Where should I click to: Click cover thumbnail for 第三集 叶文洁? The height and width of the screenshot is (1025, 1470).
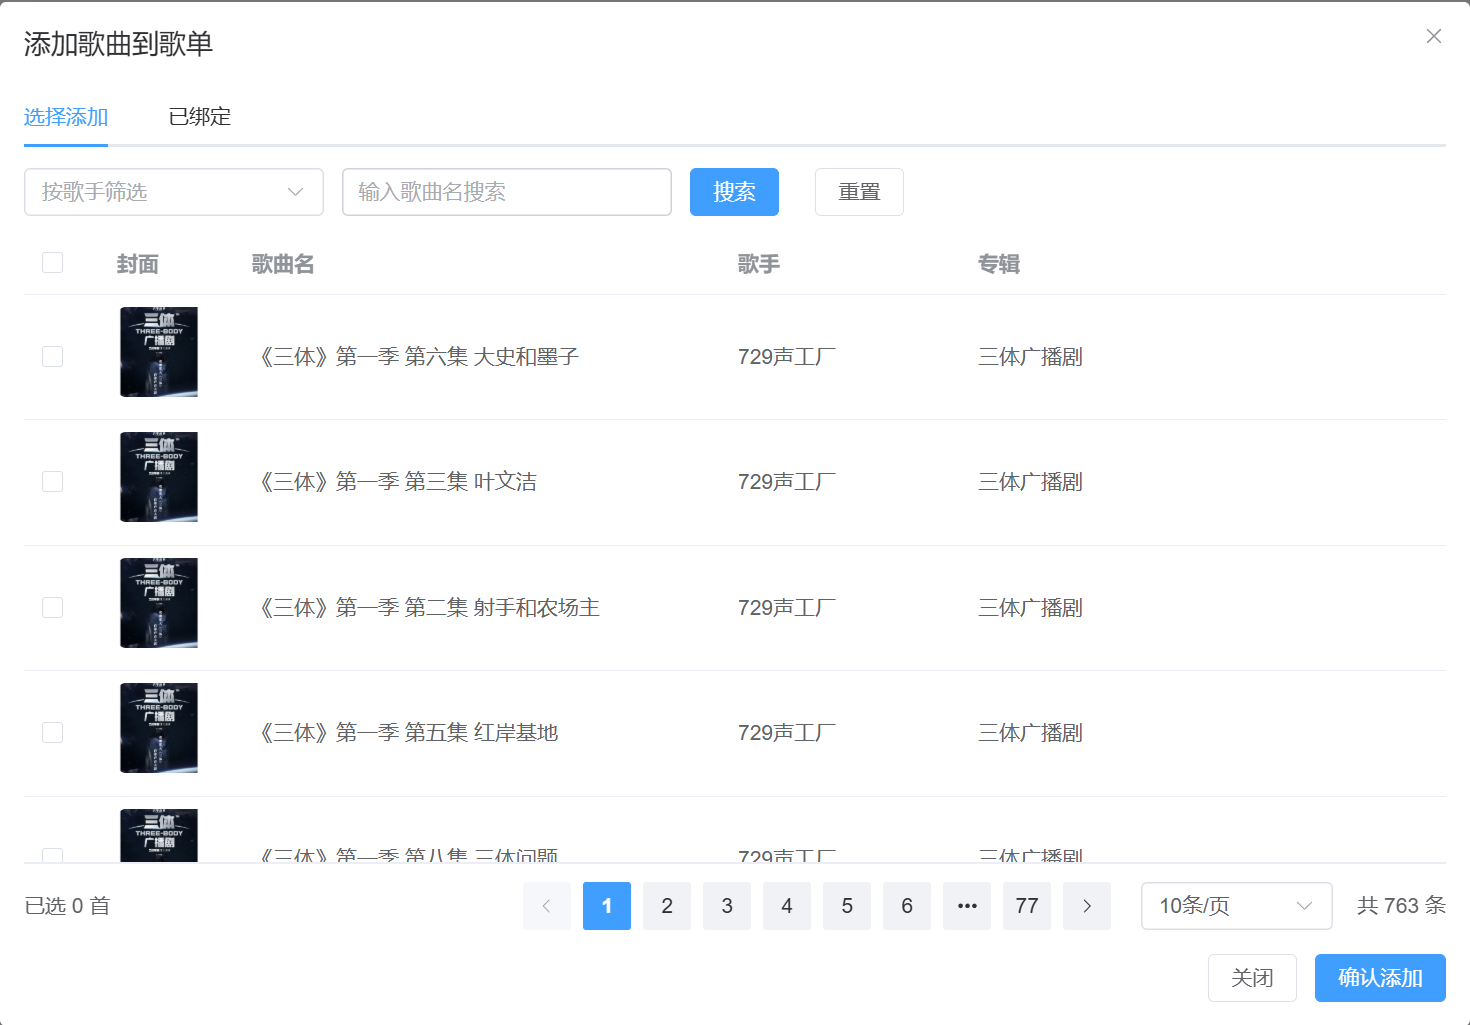(159, 477)
